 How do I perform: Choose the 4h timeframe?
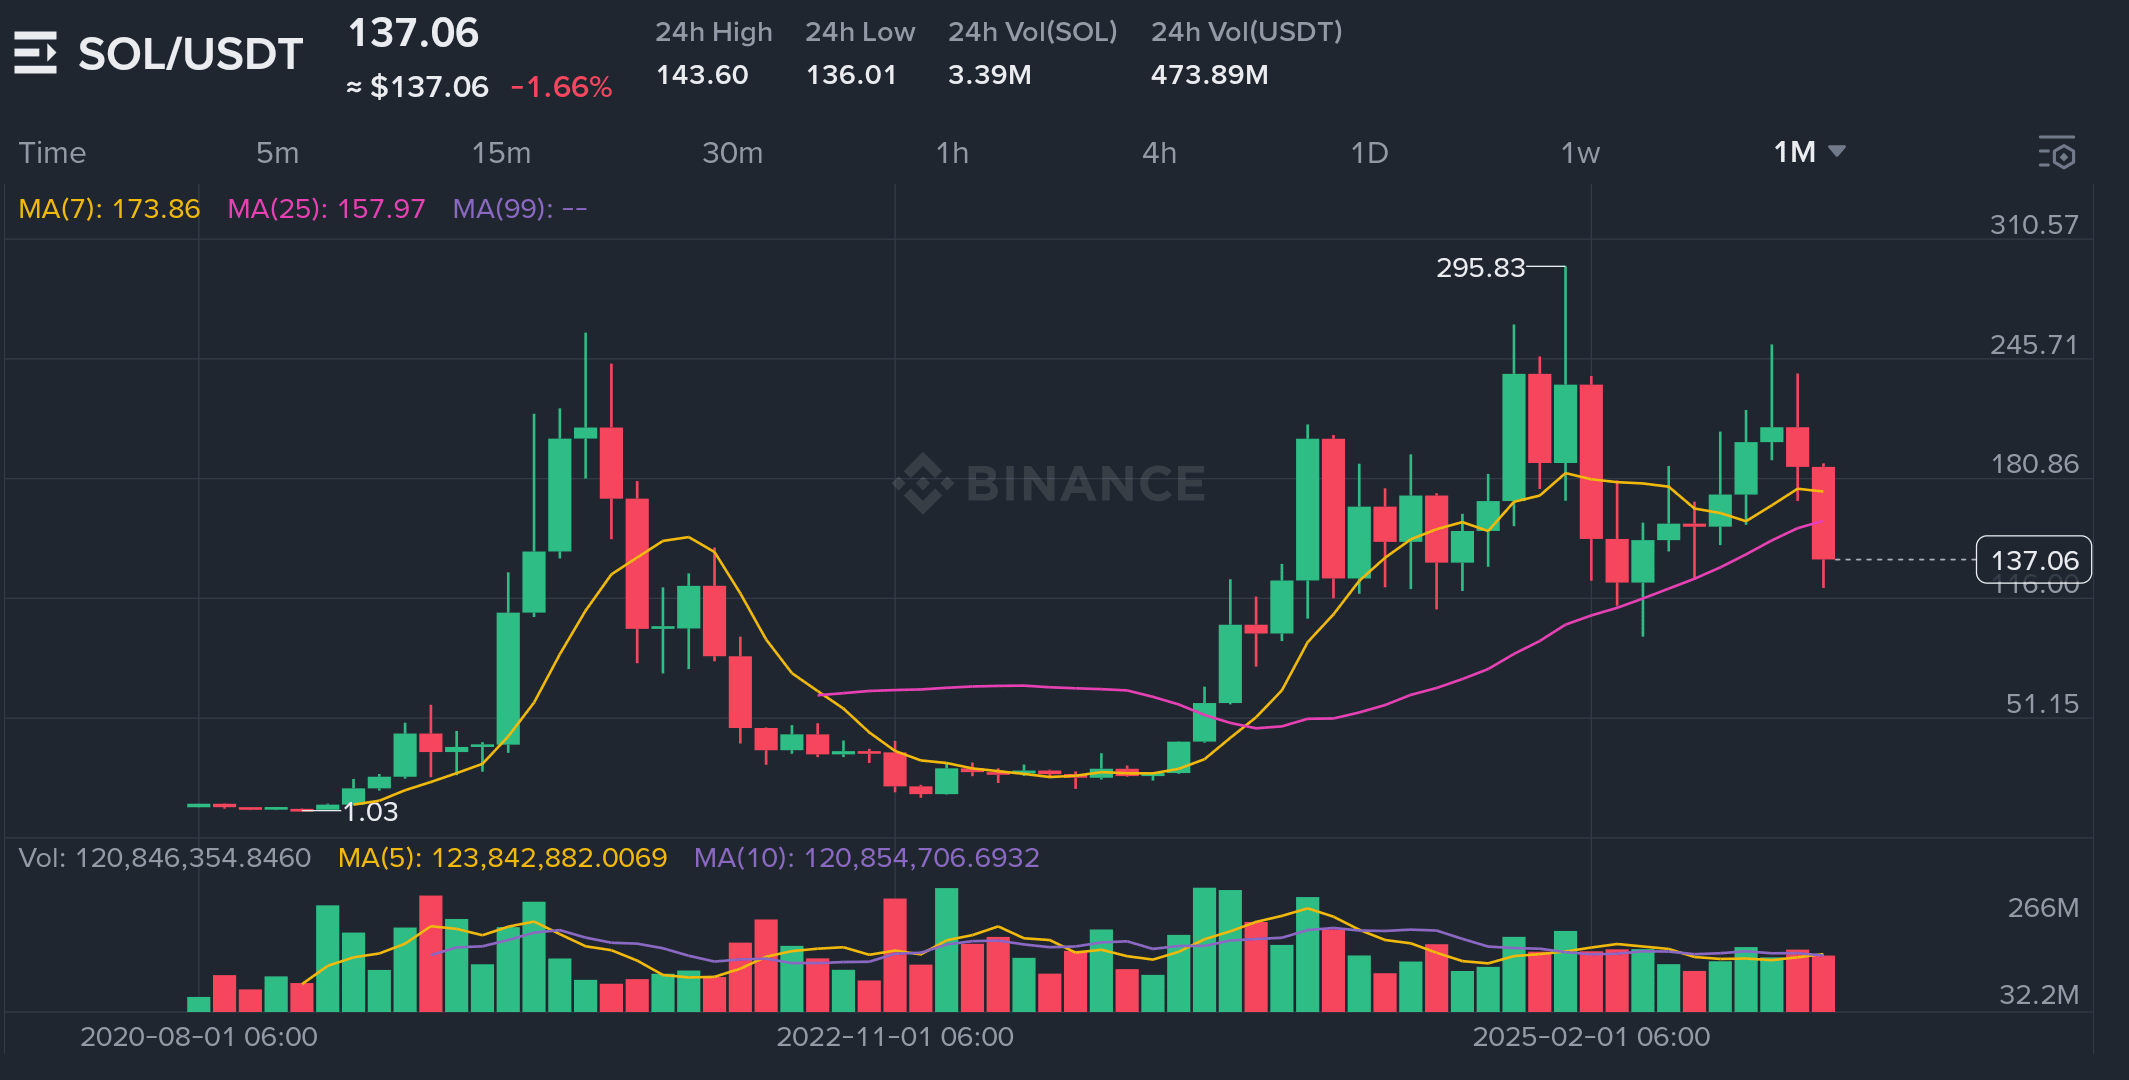[x=1159, y=153]
